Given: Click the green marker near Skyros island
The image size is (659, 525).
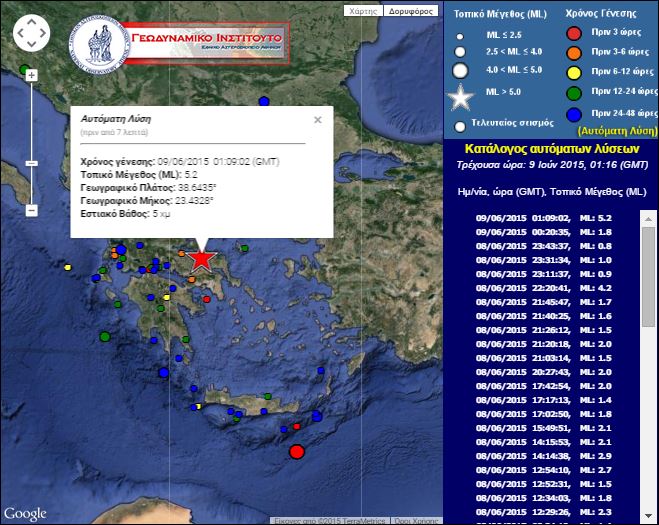Looking at the screenshot, I should tap(244, 248).
